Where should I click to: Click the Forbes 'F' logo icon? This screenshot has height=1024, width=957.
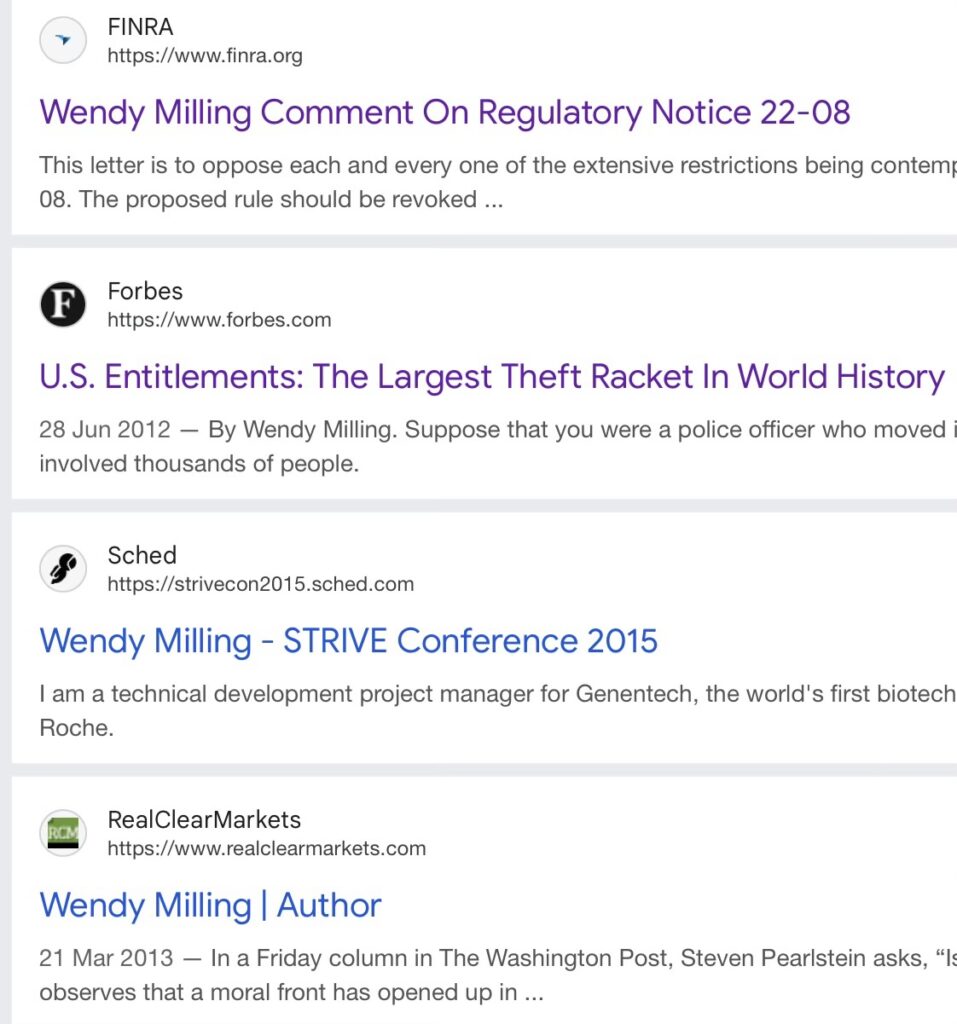tap(63, 305)
